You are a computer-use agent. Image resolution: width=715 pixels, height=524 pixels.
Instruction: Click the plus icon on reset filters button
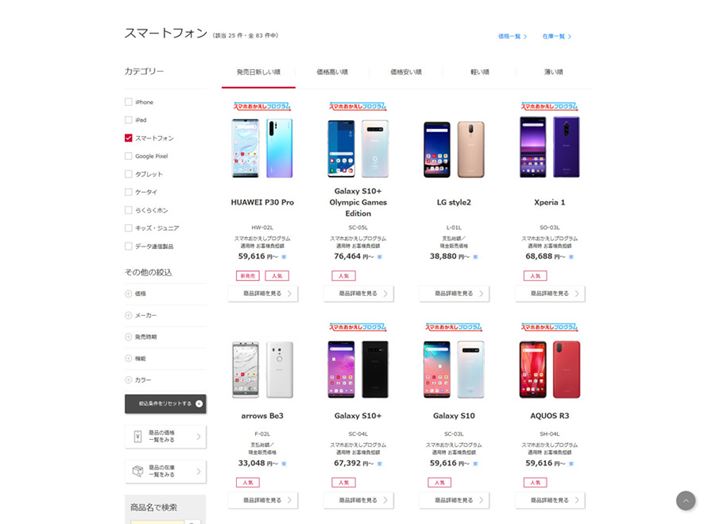click(199, 404)
